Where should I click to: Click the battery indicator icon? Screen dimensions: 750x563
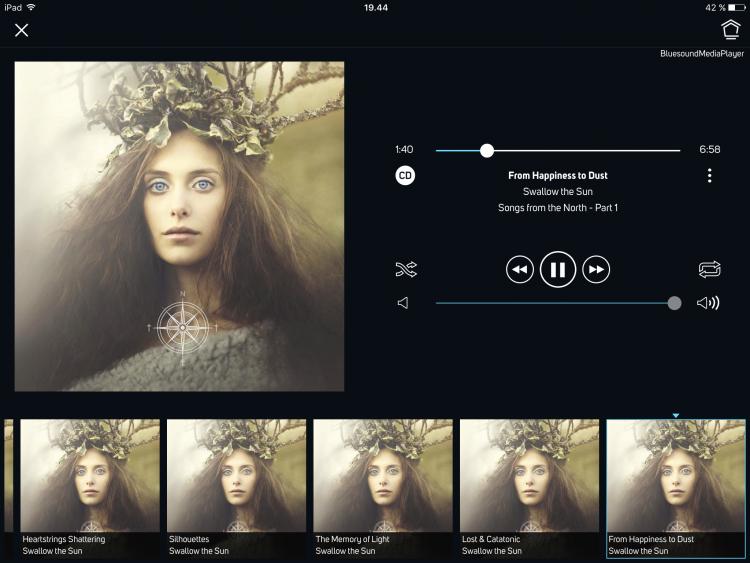click(737, 8)
